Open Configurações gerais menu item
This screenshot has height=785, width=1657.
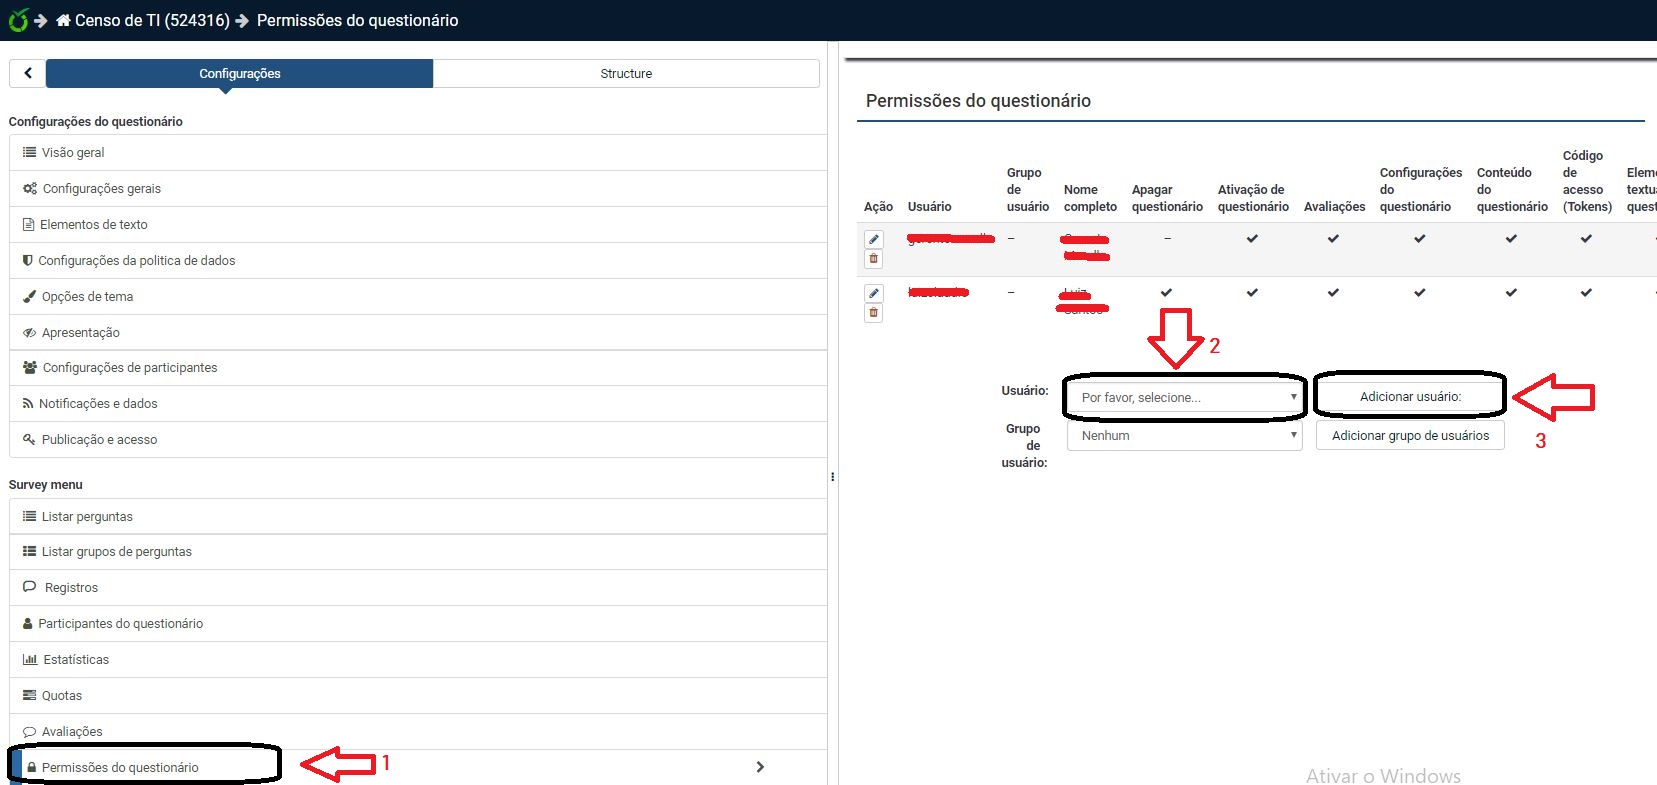coord(418,188)
